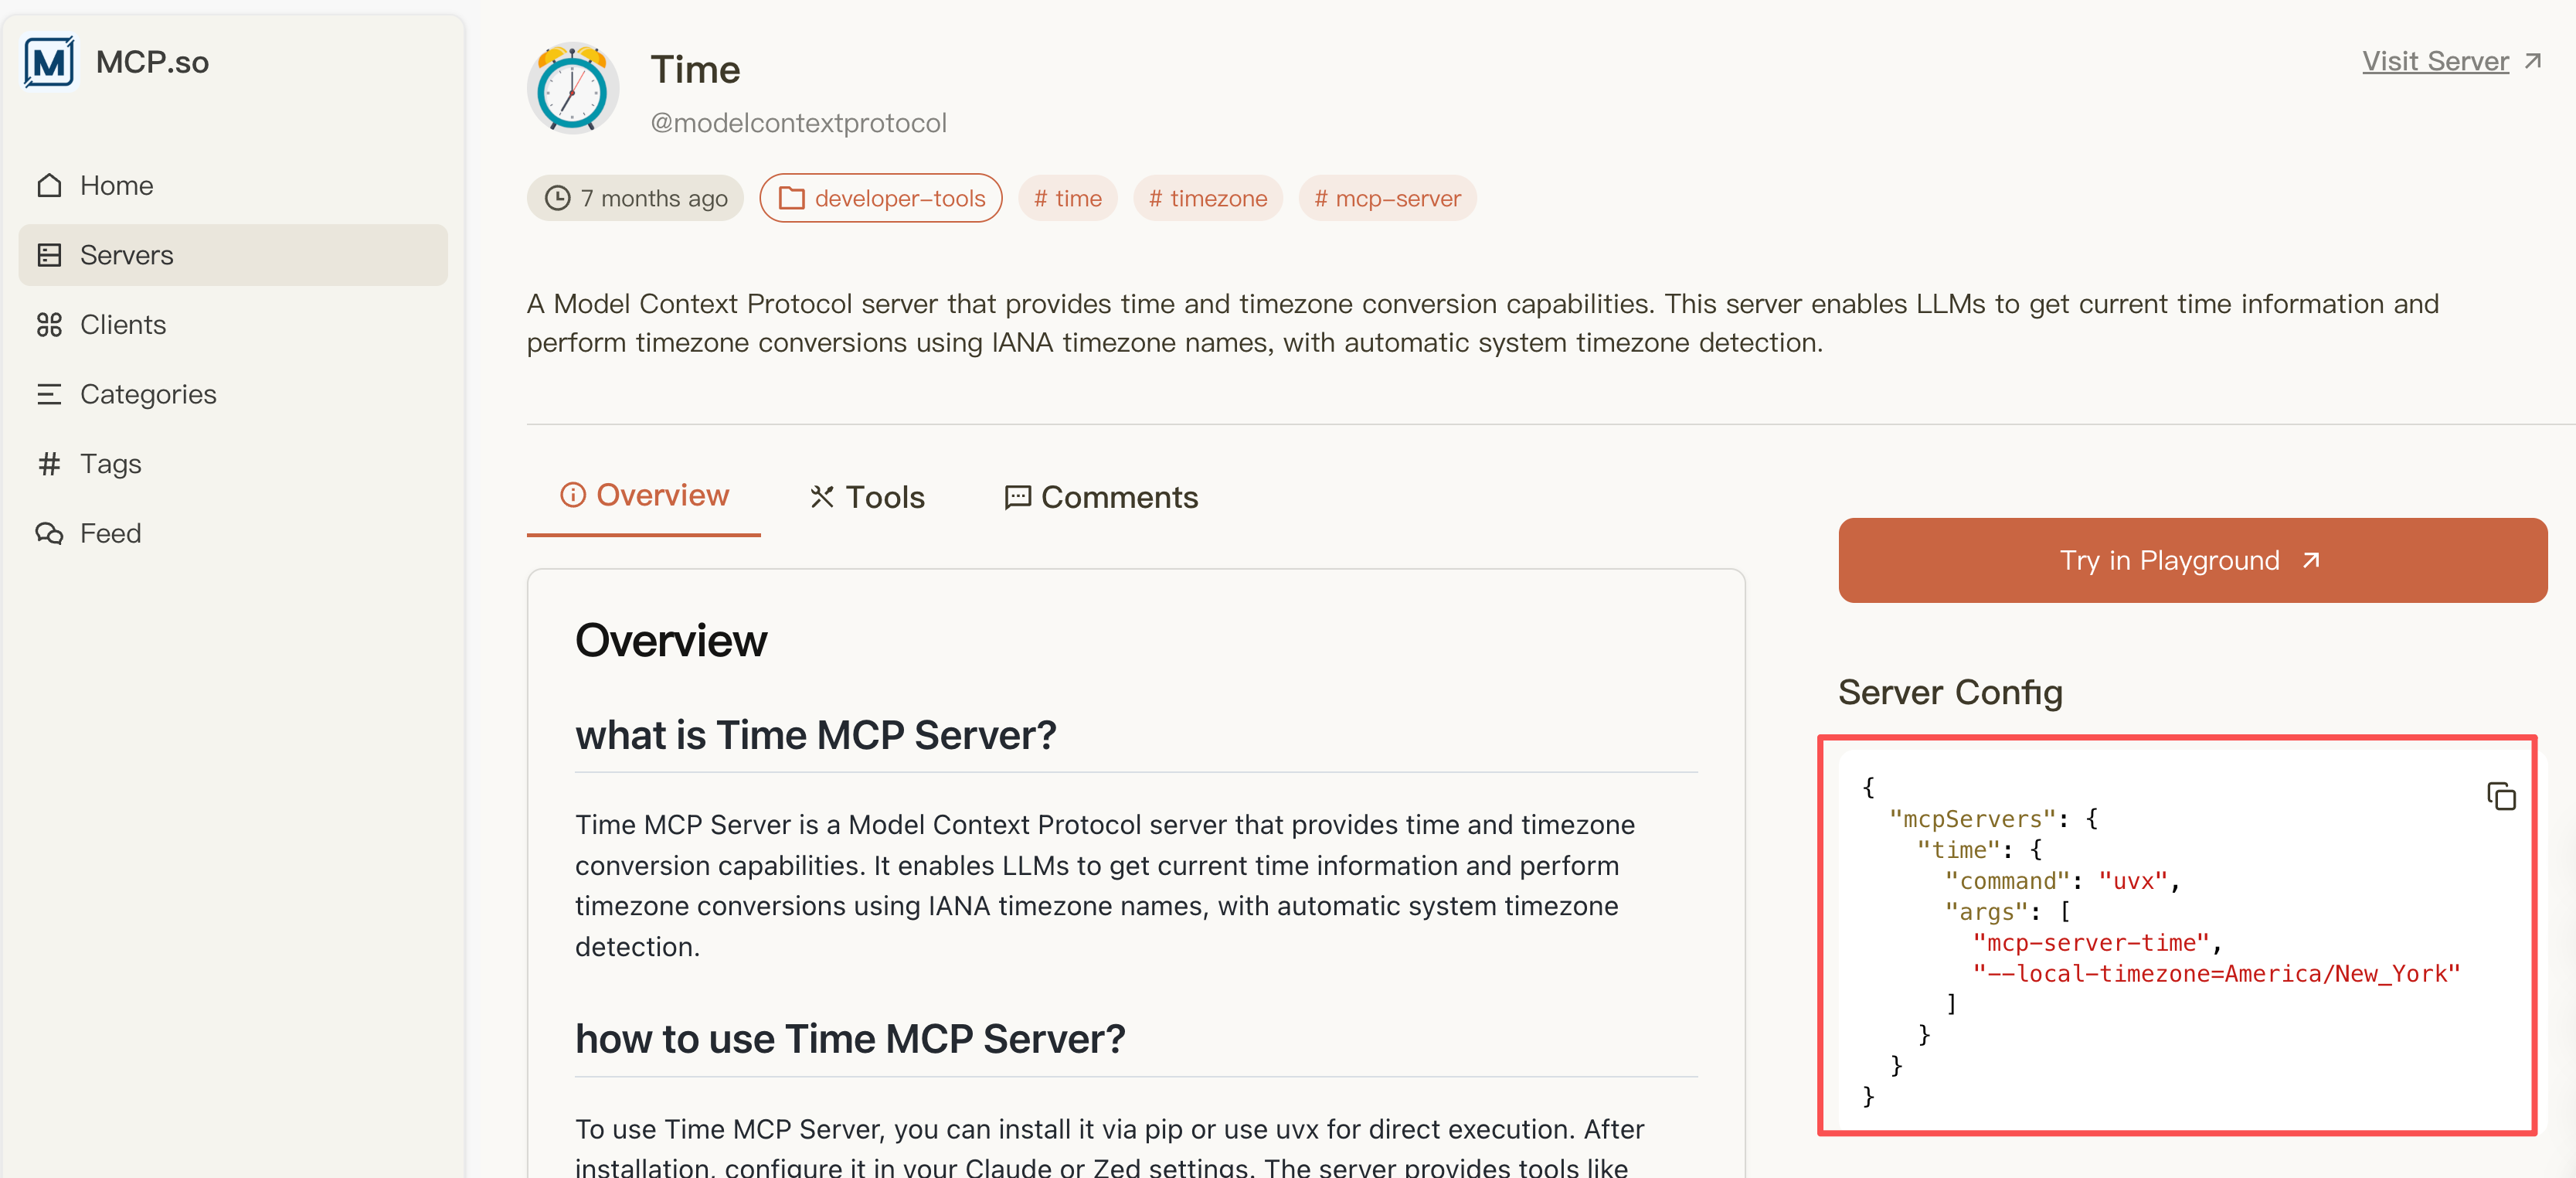Click the 7 months ago badge
This screenshot has height=1178, width=2576.
[x=635, y=198]
